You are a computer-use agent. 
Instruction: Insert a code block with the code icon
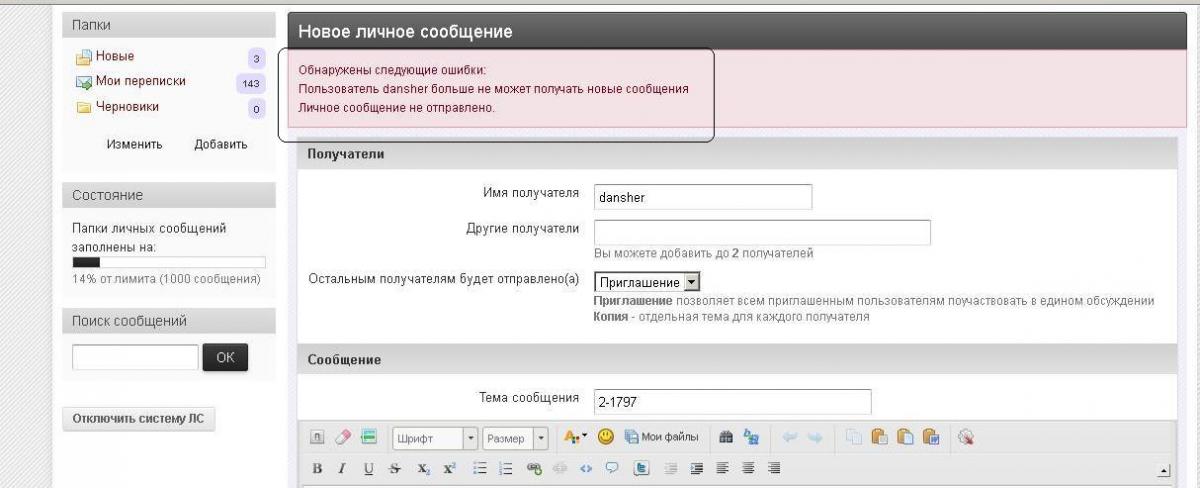[586, 468]
